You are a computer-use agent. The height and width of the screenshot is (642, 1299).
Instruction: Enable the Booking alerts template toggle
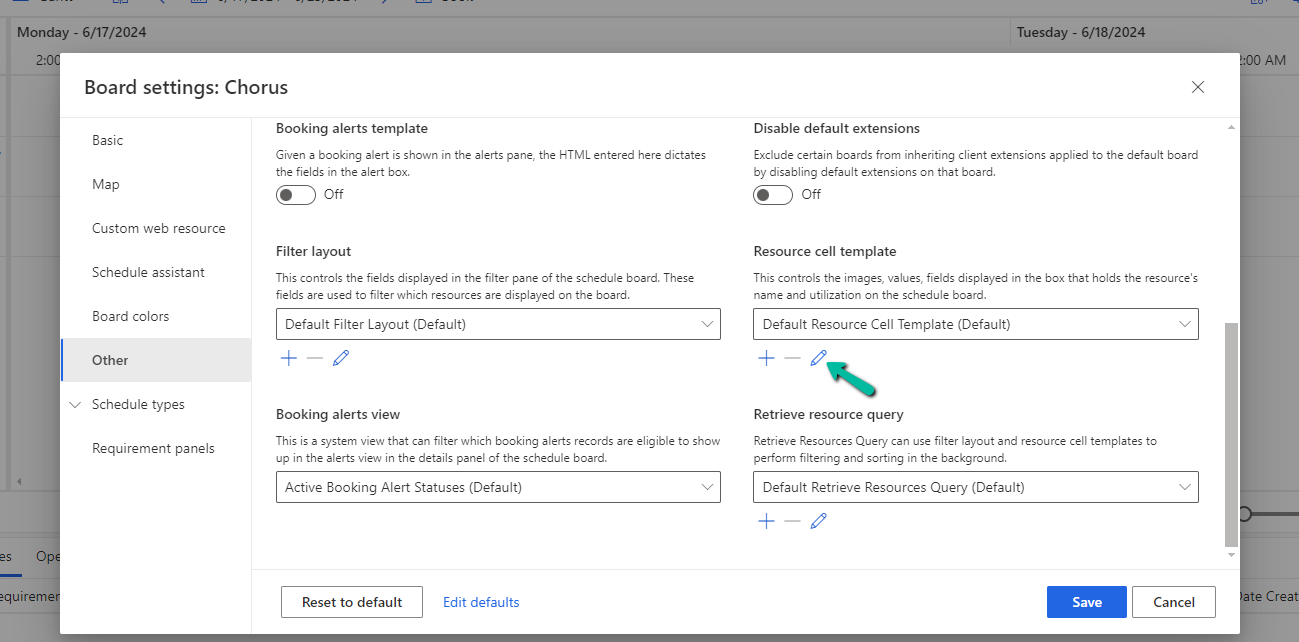[x=295, y=194]
